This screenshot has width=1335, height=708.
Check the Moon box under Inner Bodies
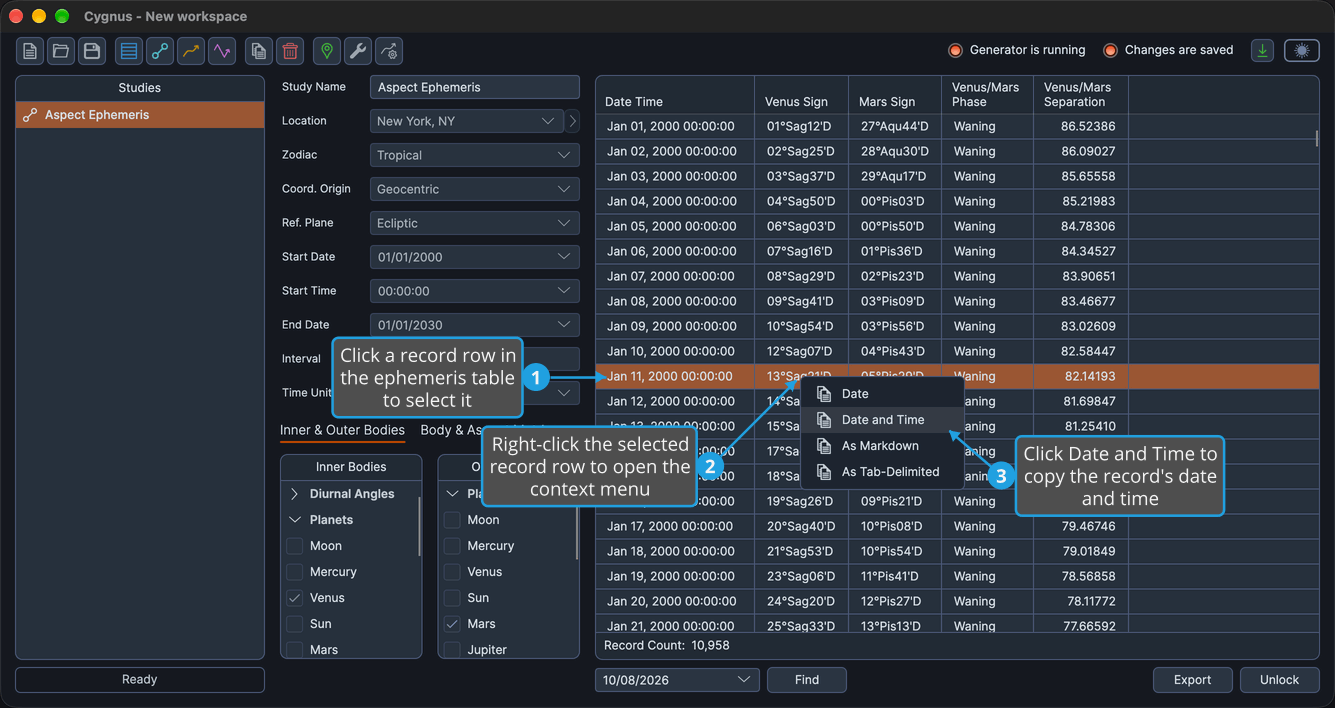[295, 546]
